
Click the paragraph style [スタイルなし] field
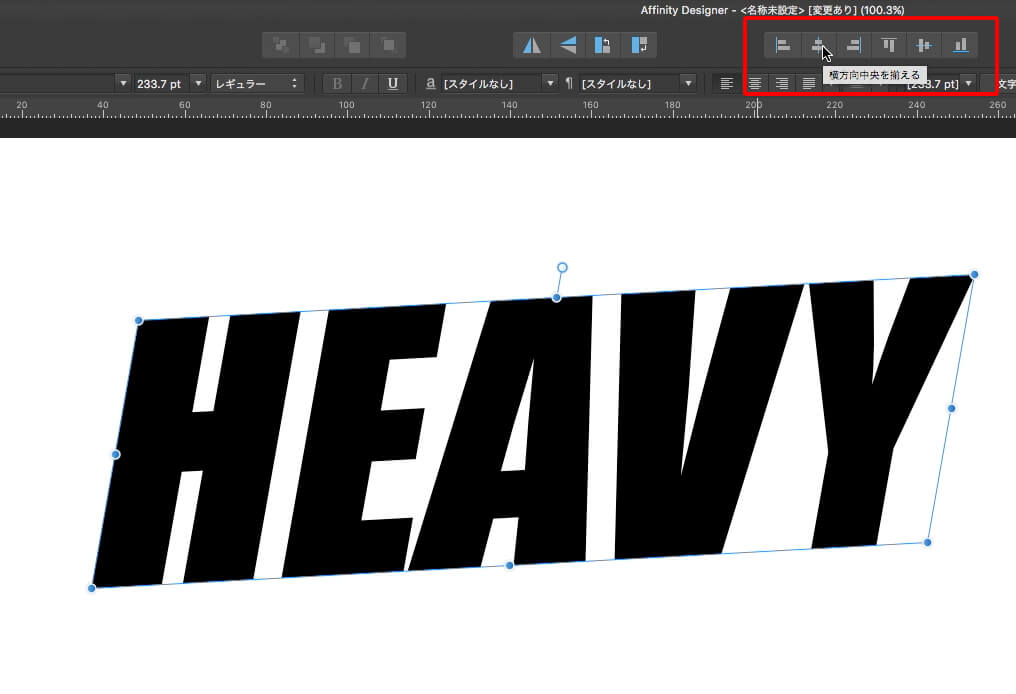[629, 84]
